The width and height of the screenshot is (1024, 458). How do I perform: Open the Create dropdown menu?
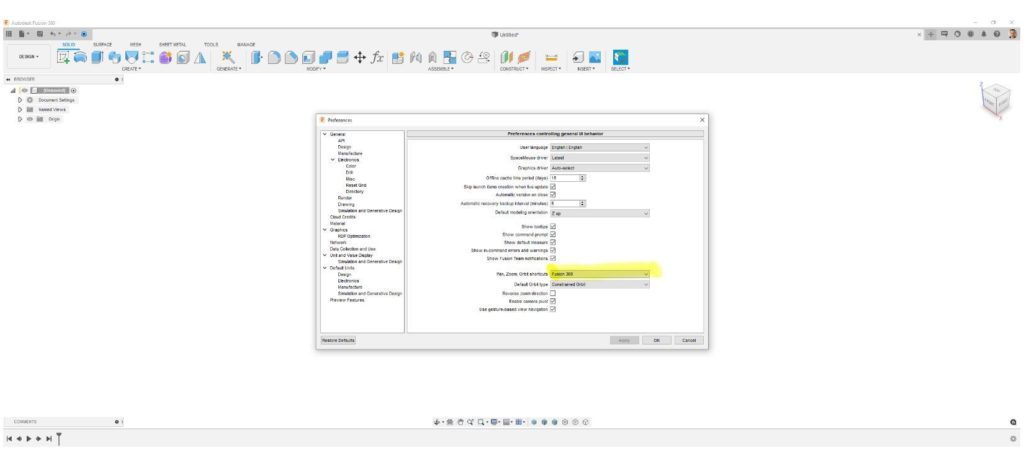coord(131,69)
